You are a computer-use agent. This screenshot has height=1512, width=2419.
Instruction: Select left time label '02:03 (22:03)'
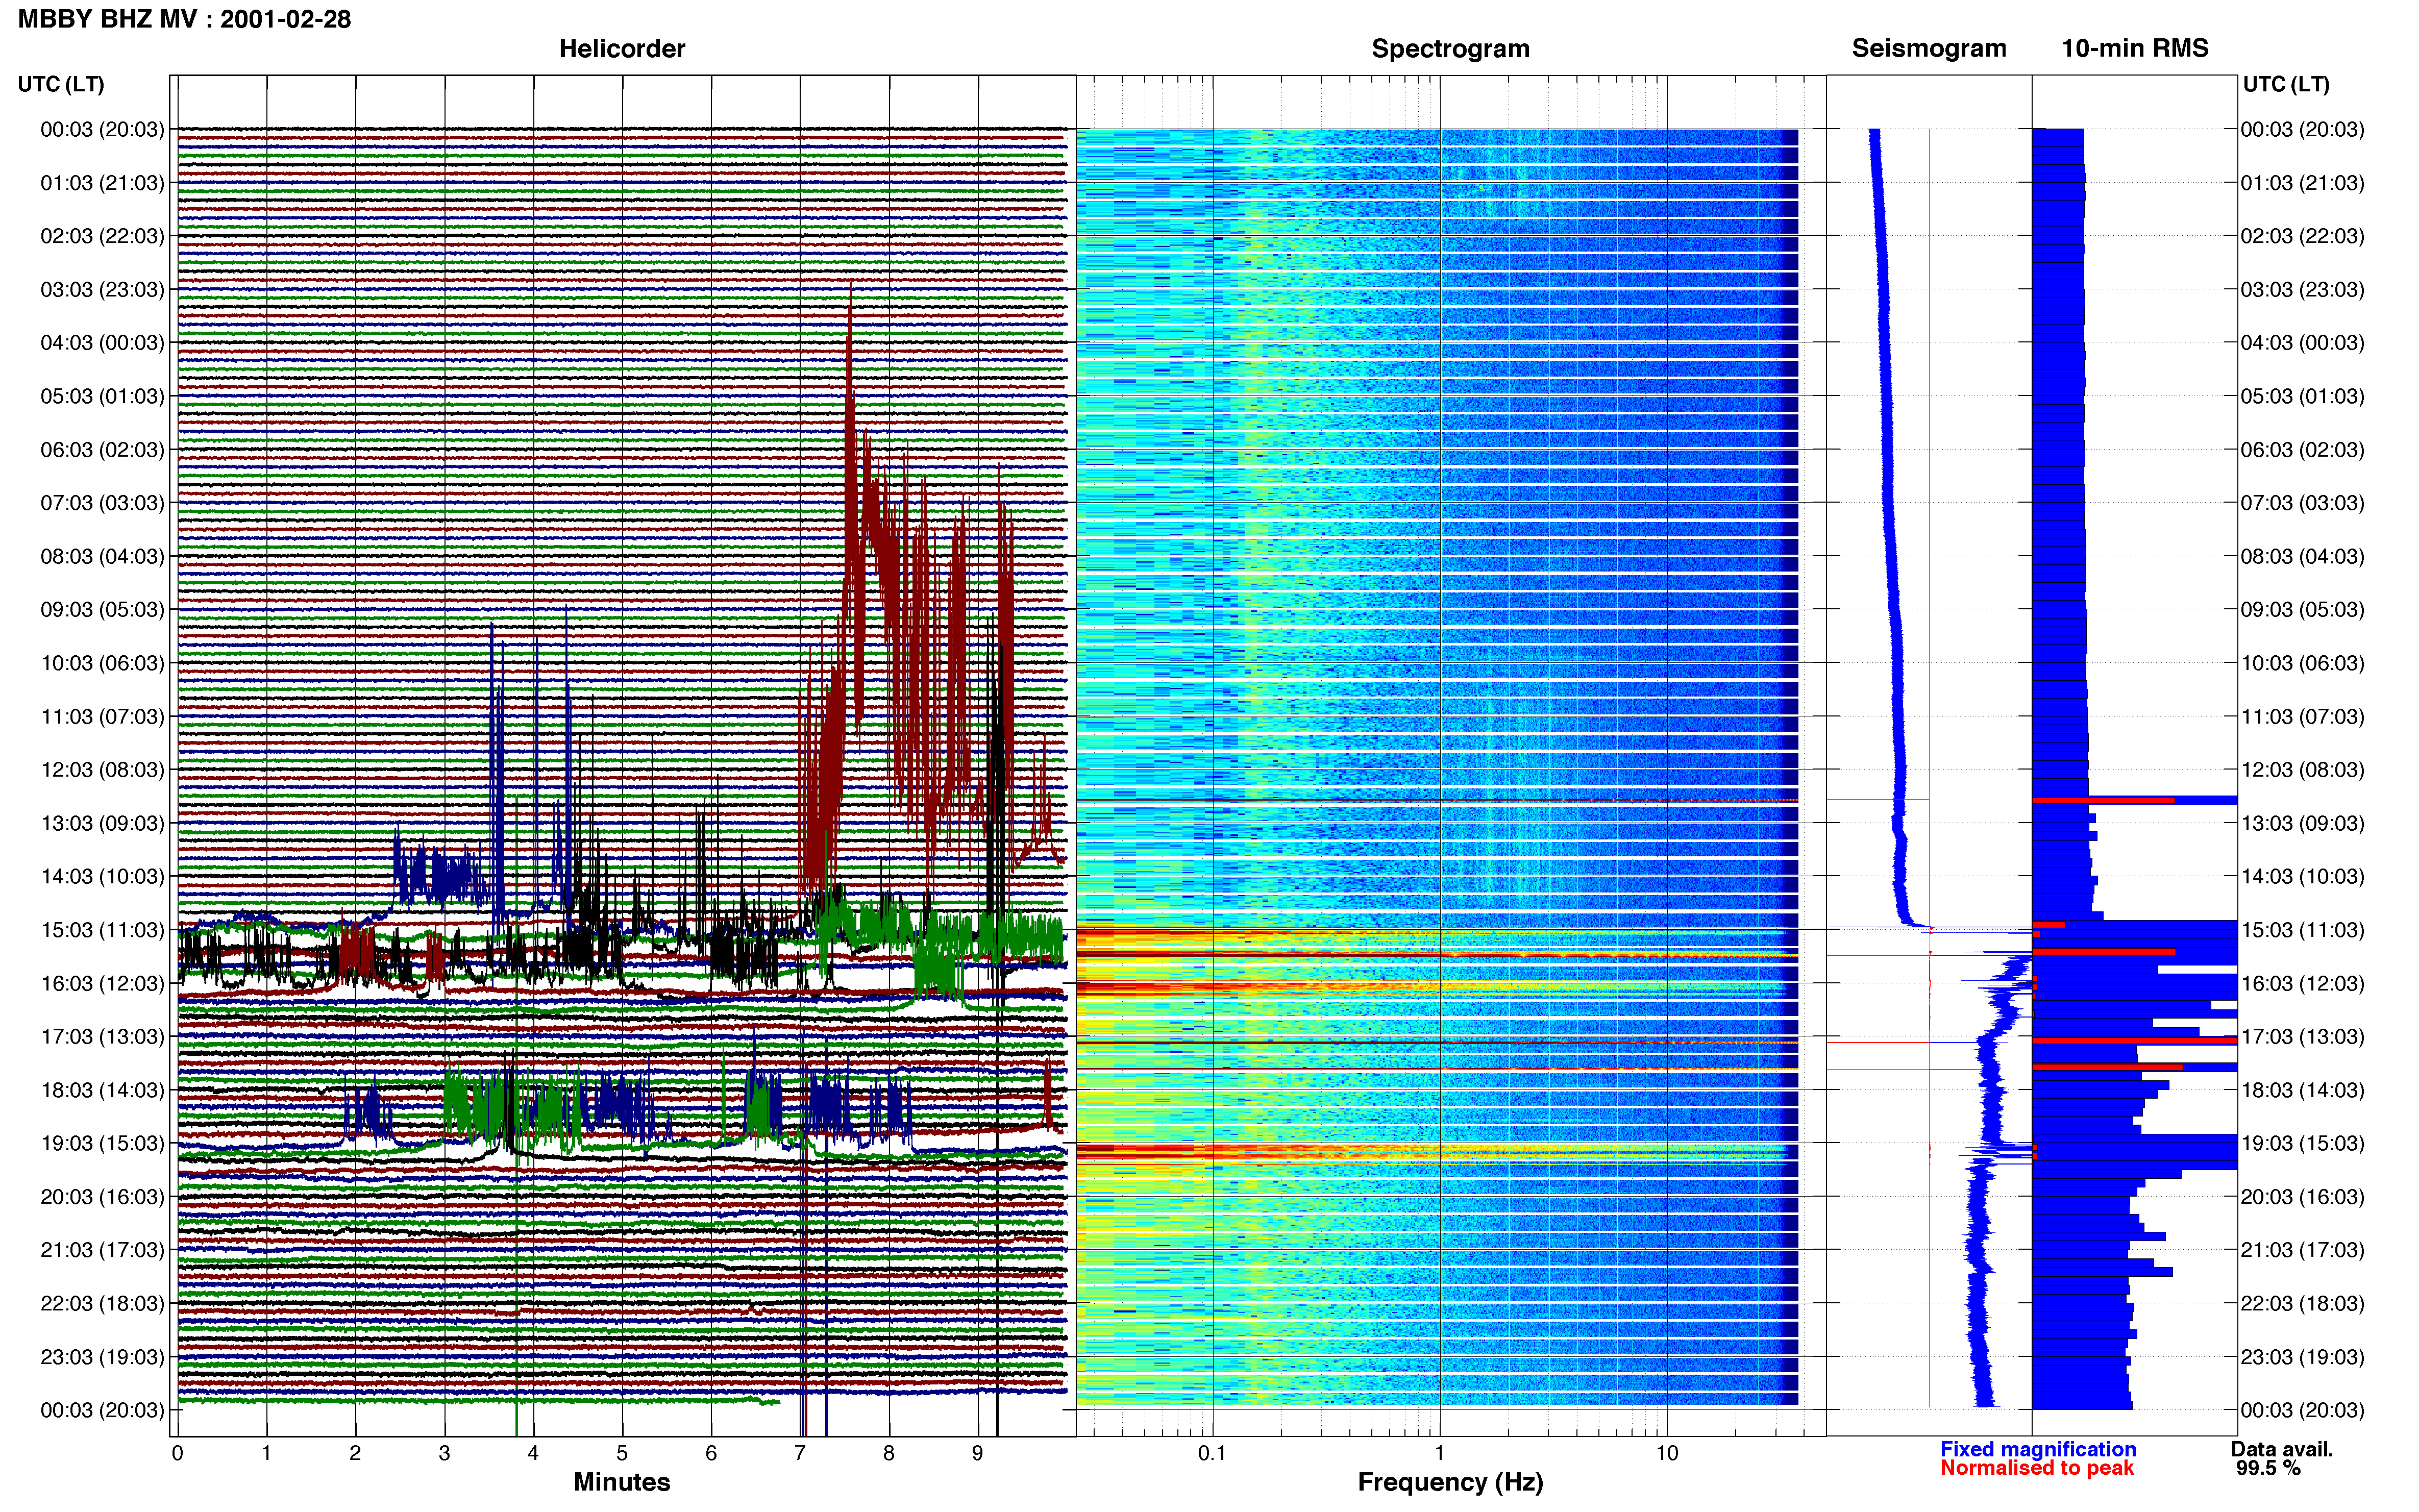(102, 236)
